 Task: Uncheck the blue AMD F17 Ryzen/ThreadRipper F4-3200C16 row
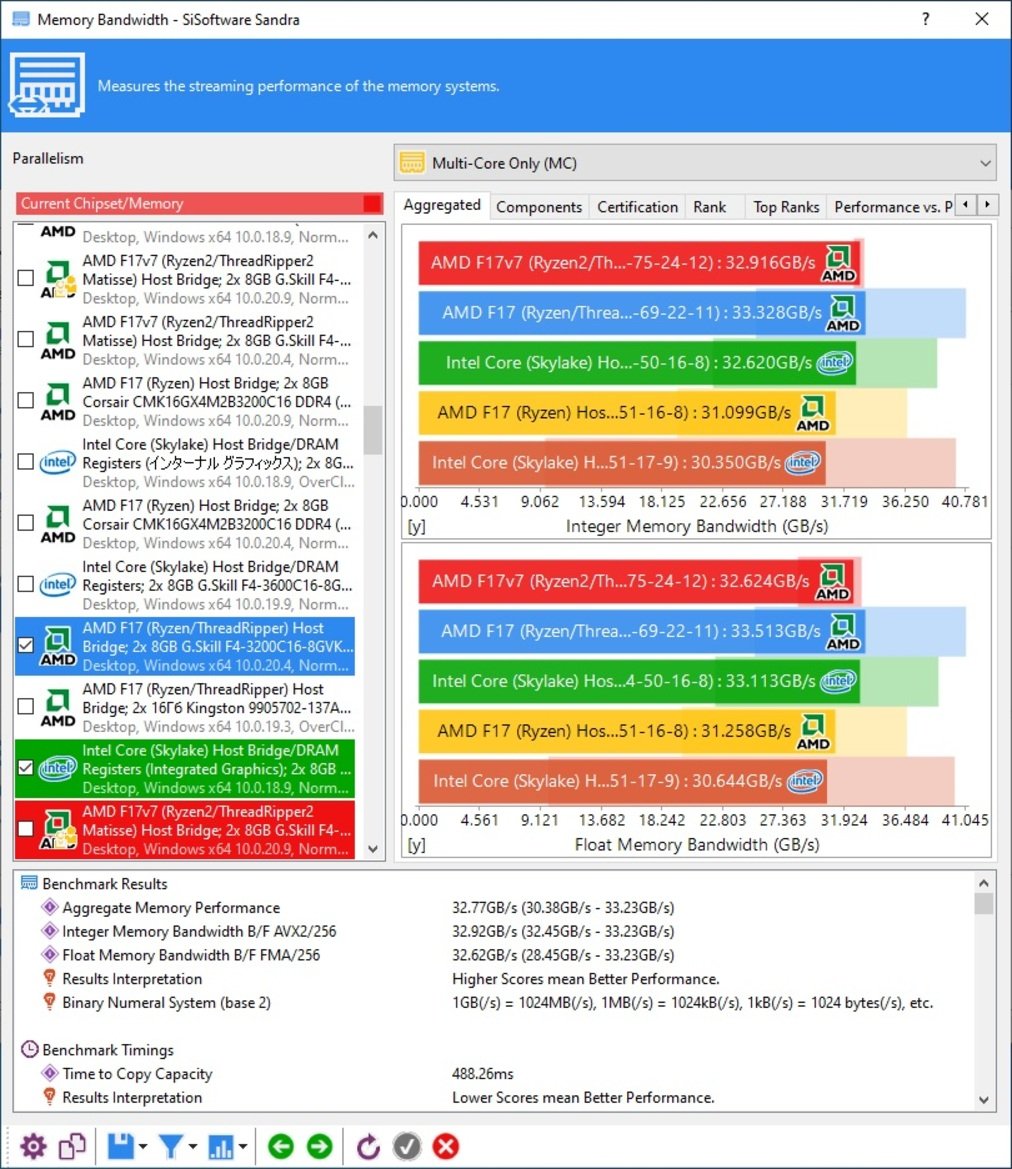click(25, 645)
